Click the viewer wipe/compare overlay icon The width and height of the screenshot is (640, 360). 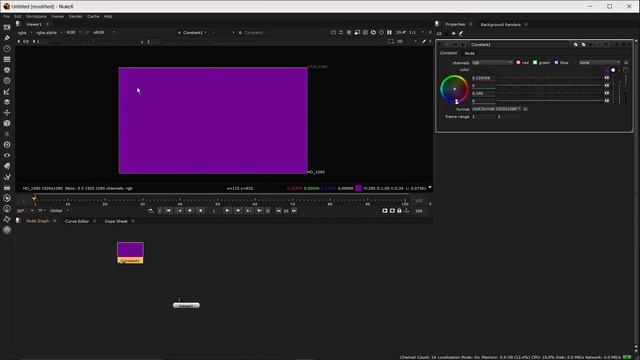coord(357,33)
